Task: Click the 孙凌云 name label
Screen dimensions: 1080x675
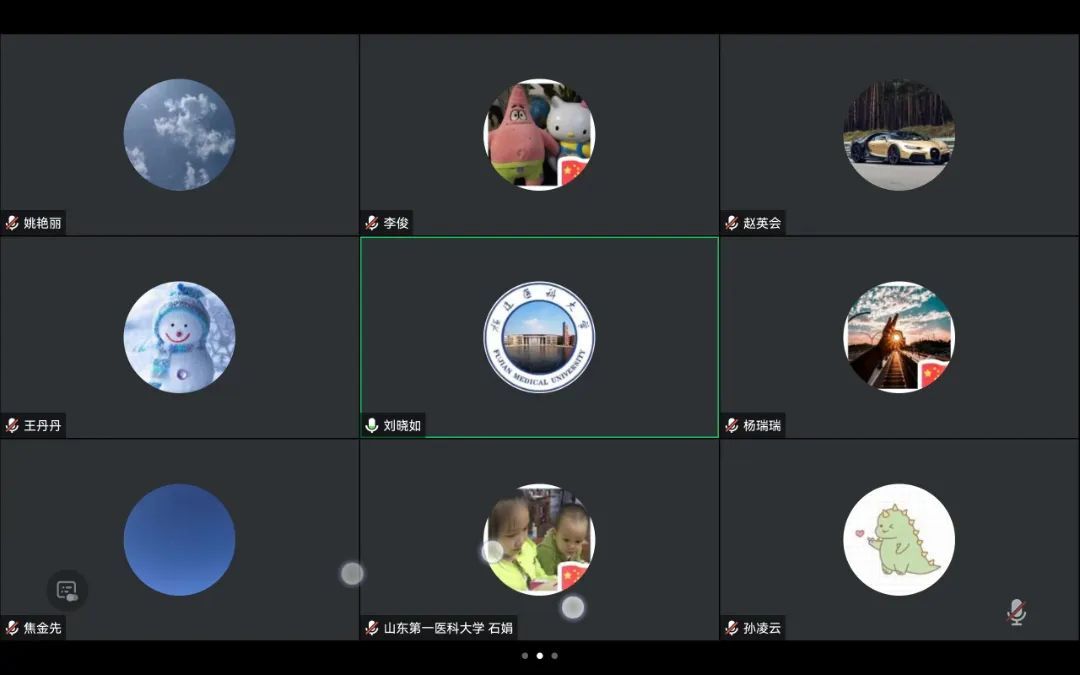Action: pos(762,628)
